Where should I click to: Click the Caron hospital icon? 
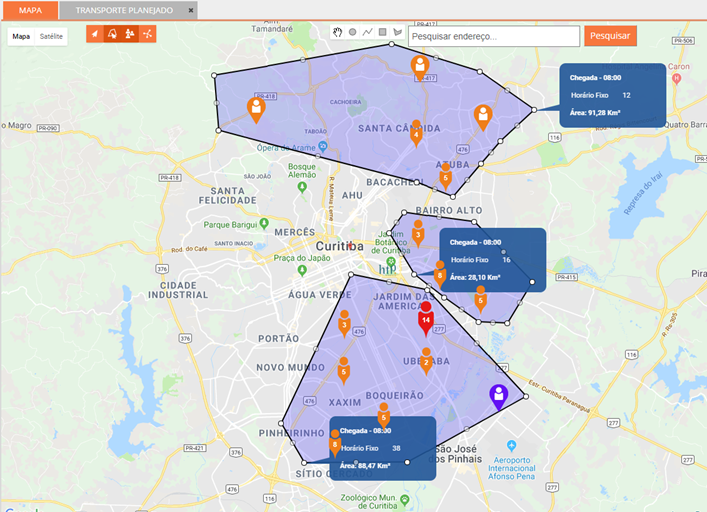point(676,78)
